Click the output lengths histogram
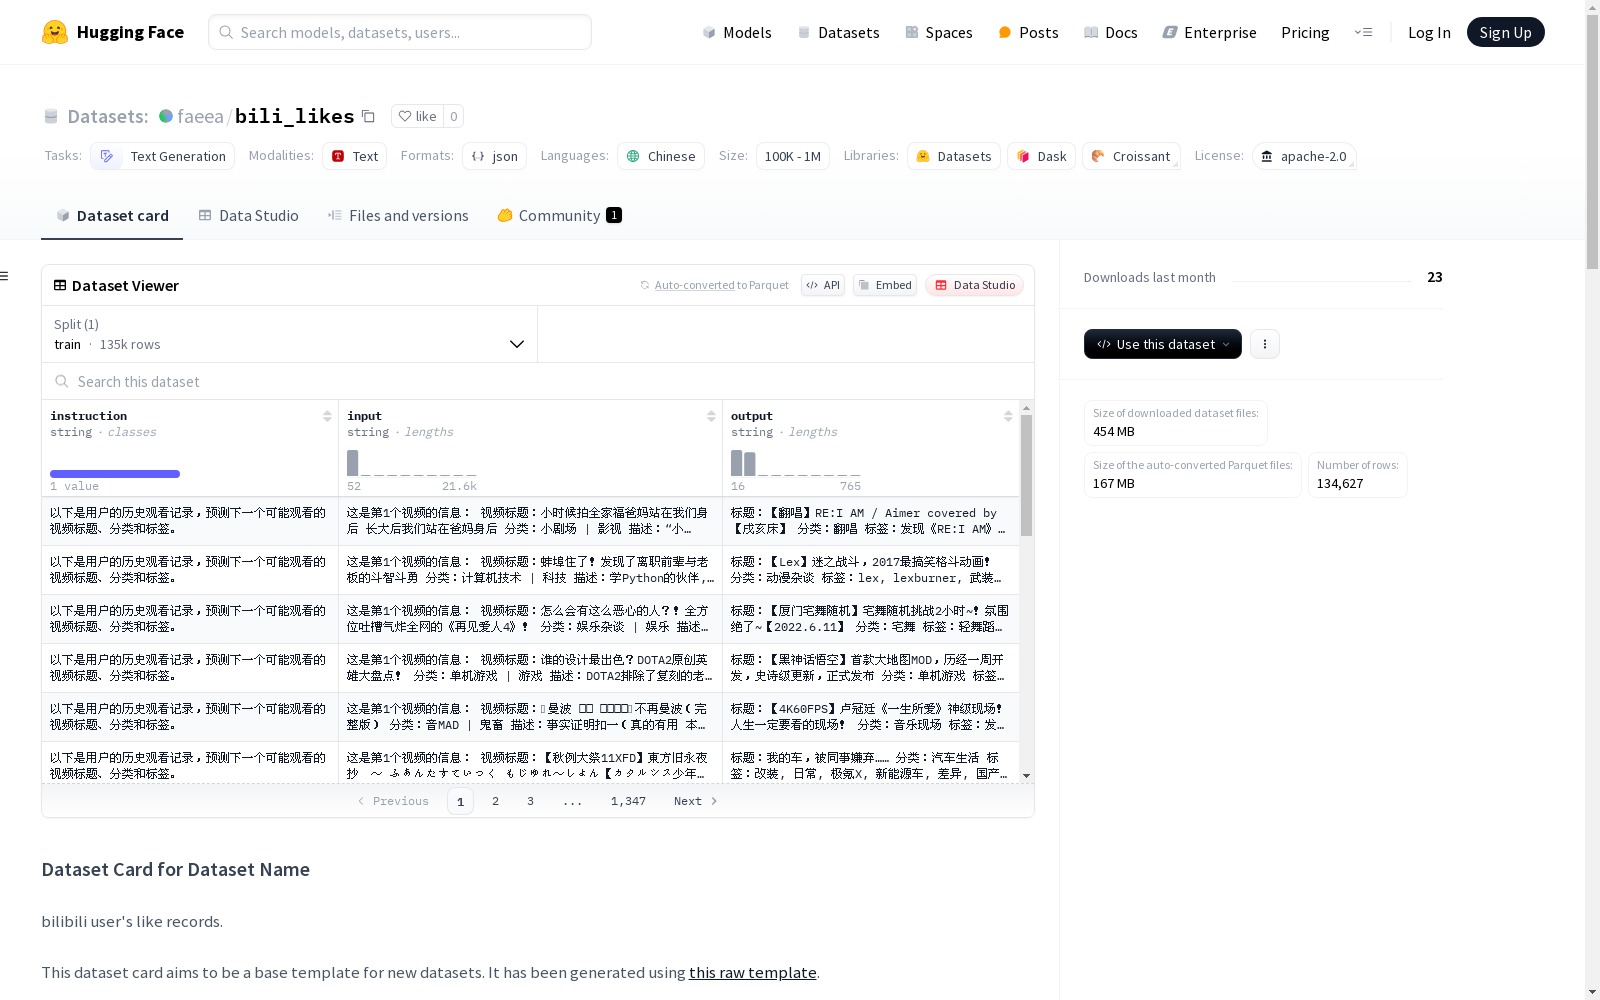Viewport: 1600px width, 1000px height. pos(796,463)
